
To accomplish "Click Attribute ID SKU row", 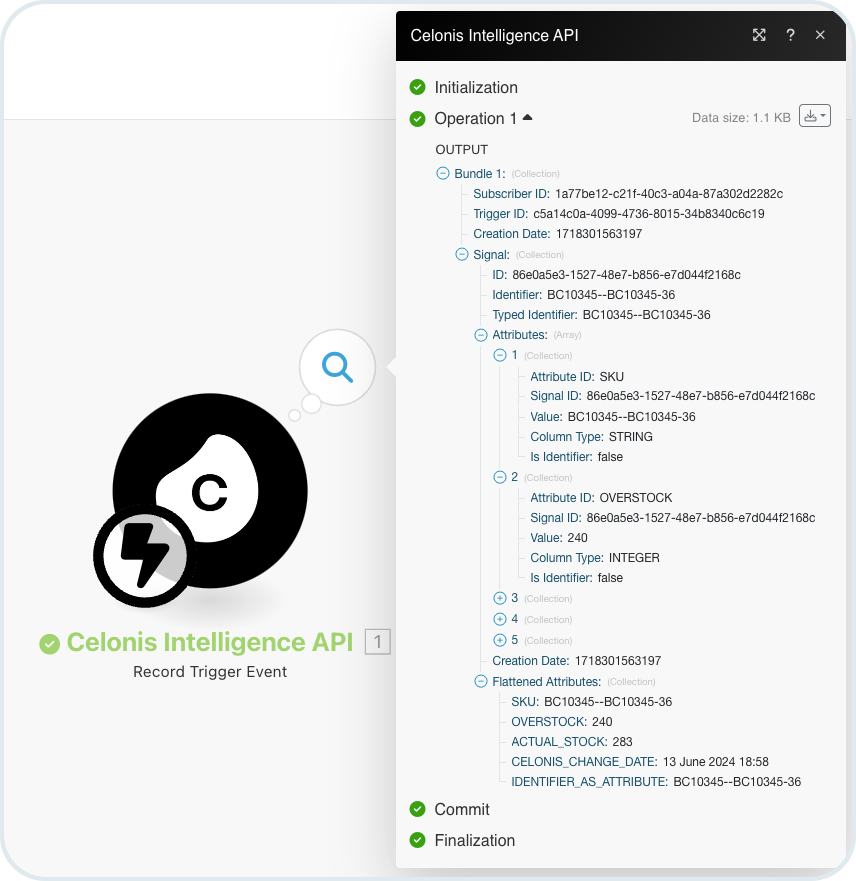I will click(577, 376).
